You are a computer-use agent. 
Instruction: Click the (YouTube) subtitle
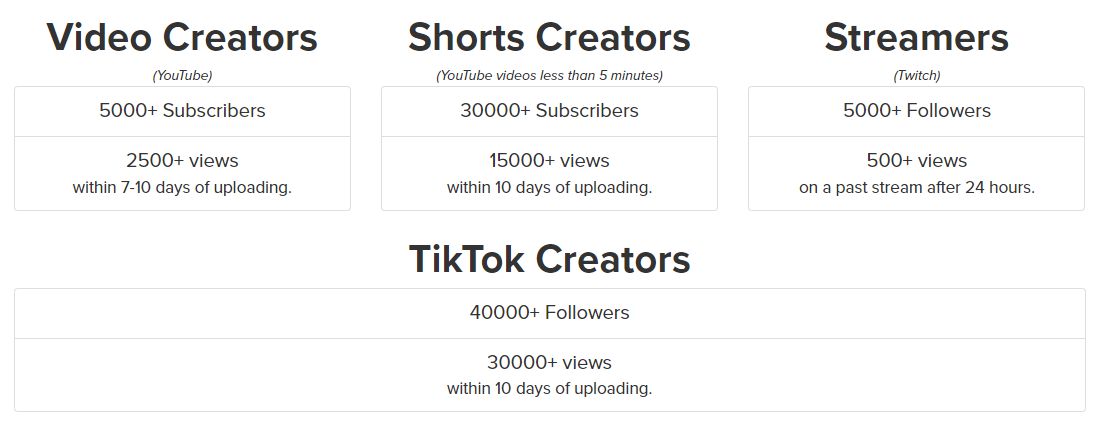[182, 76]
